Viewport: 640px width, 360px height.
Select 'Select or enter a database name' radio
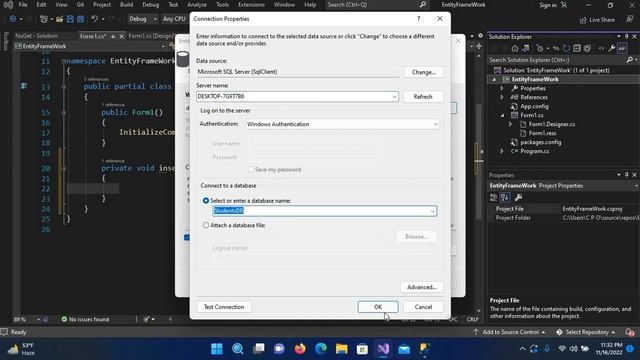pos(206,201)
